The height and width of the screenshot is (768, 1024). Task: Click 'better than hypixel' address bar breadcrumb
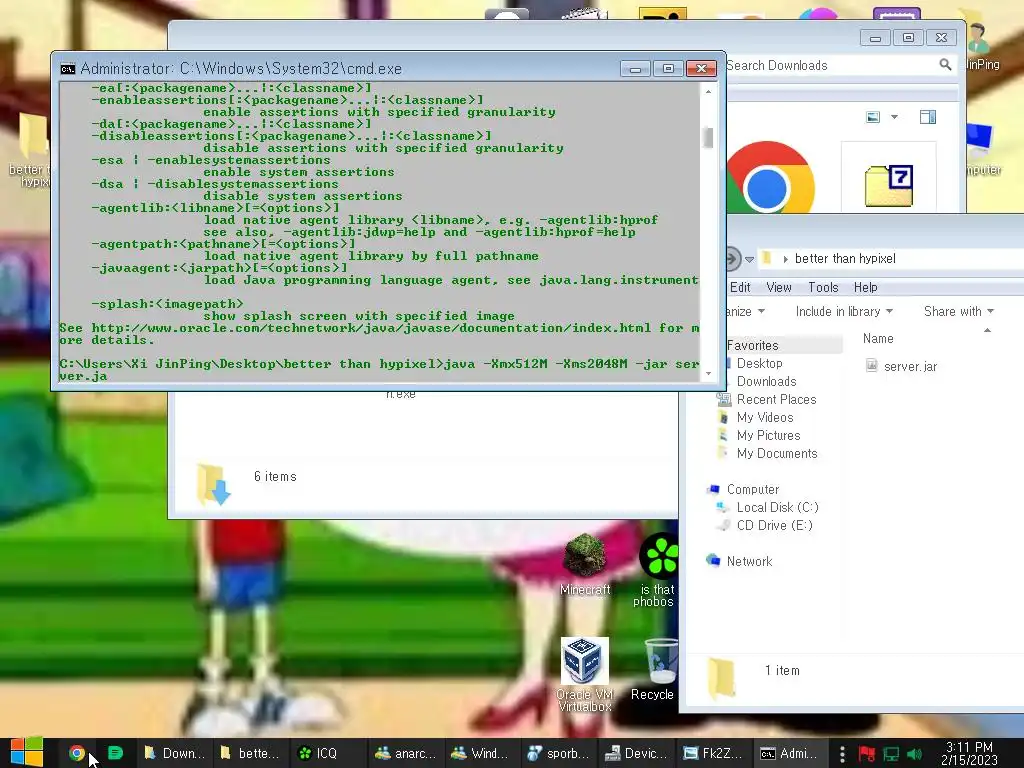click(845, 259)
